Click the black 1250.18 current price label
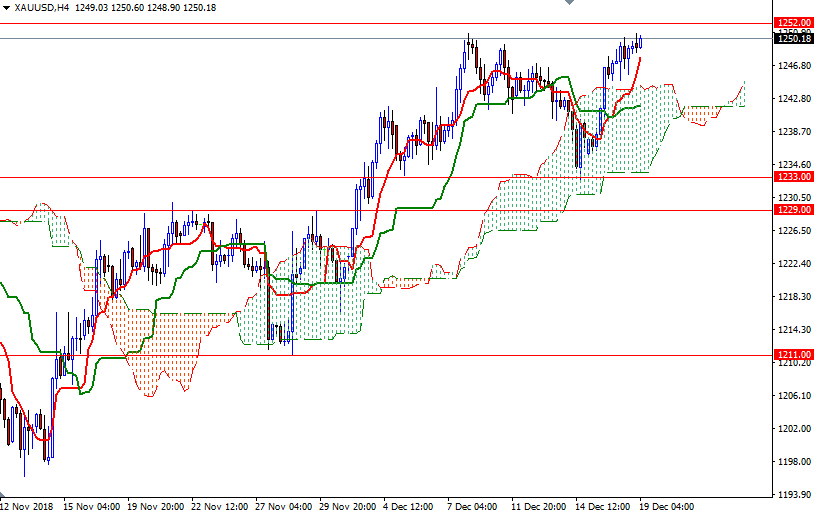This screenshot has height=514, width=814. click(x=793, y=38)
